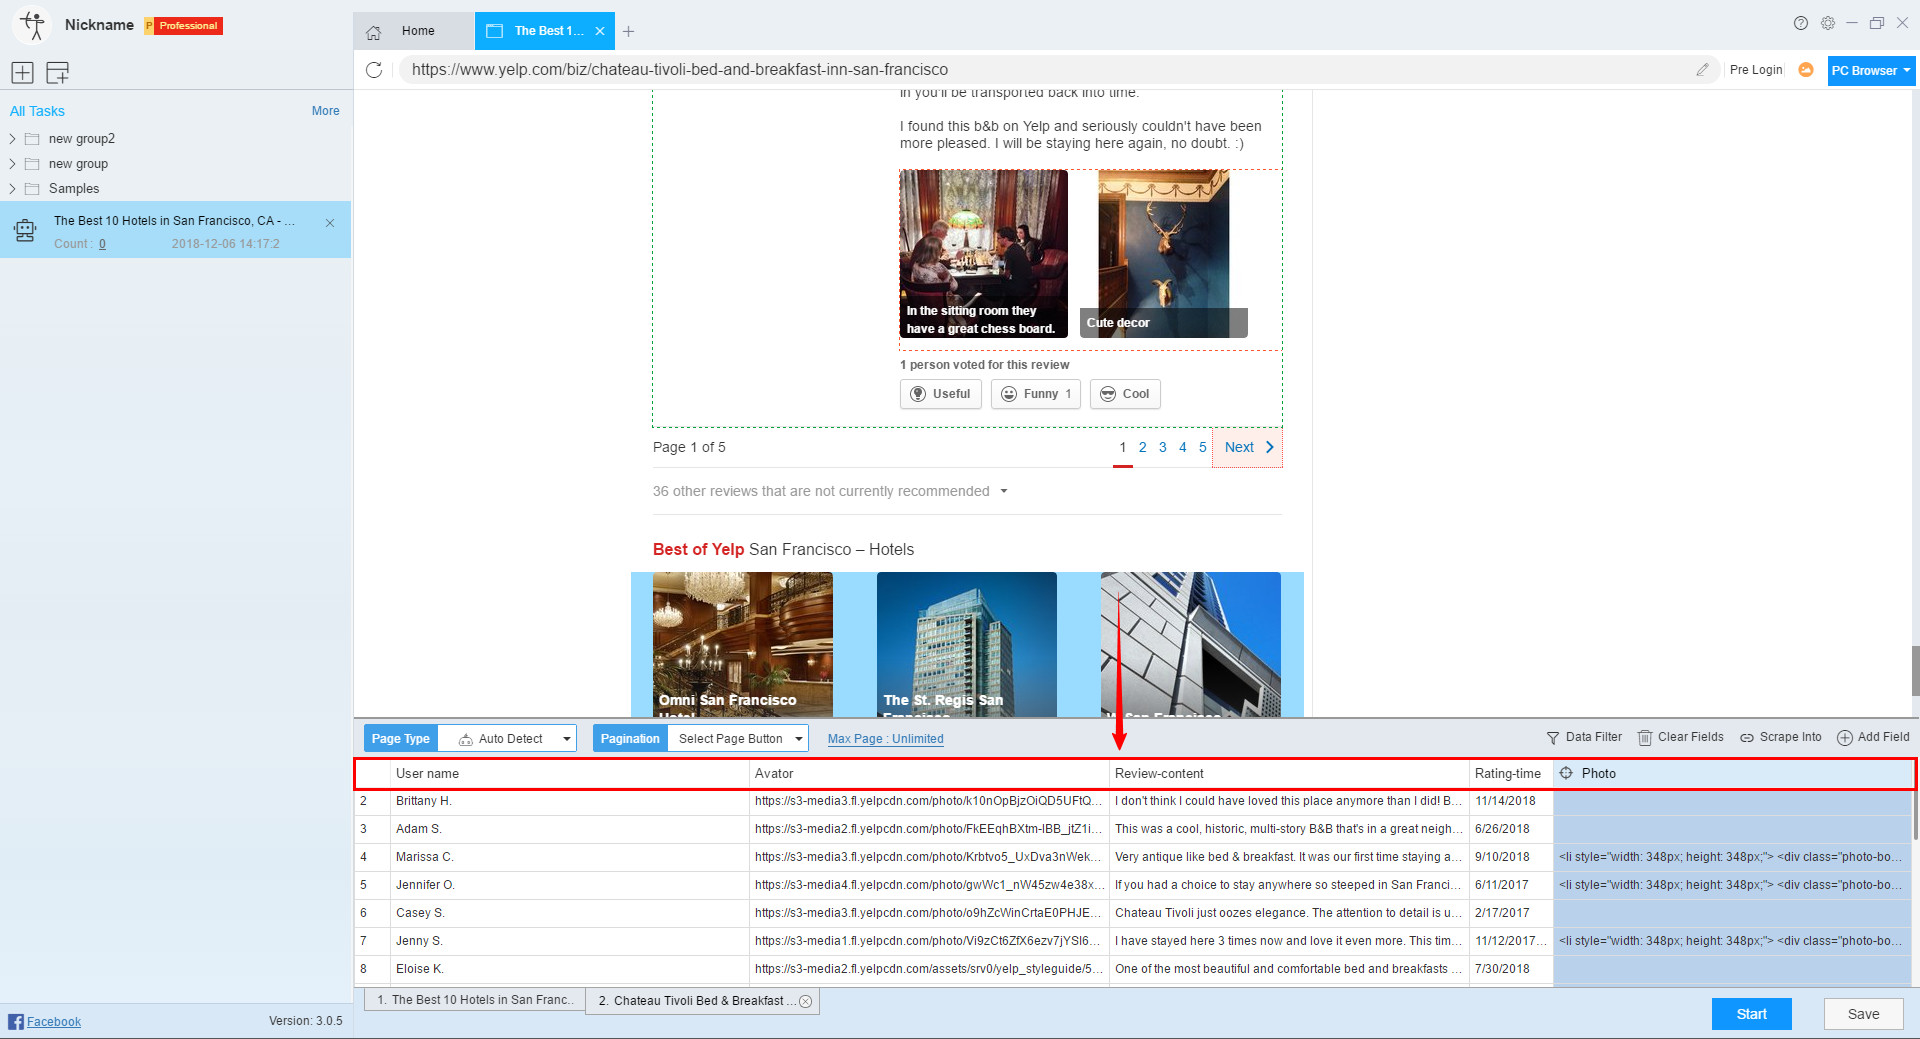Image resolution: width=1920 pixels, height=1039 pixels.
Task: Click the More link in tasks
Action: pyautogui.click(x=325, y=111)
